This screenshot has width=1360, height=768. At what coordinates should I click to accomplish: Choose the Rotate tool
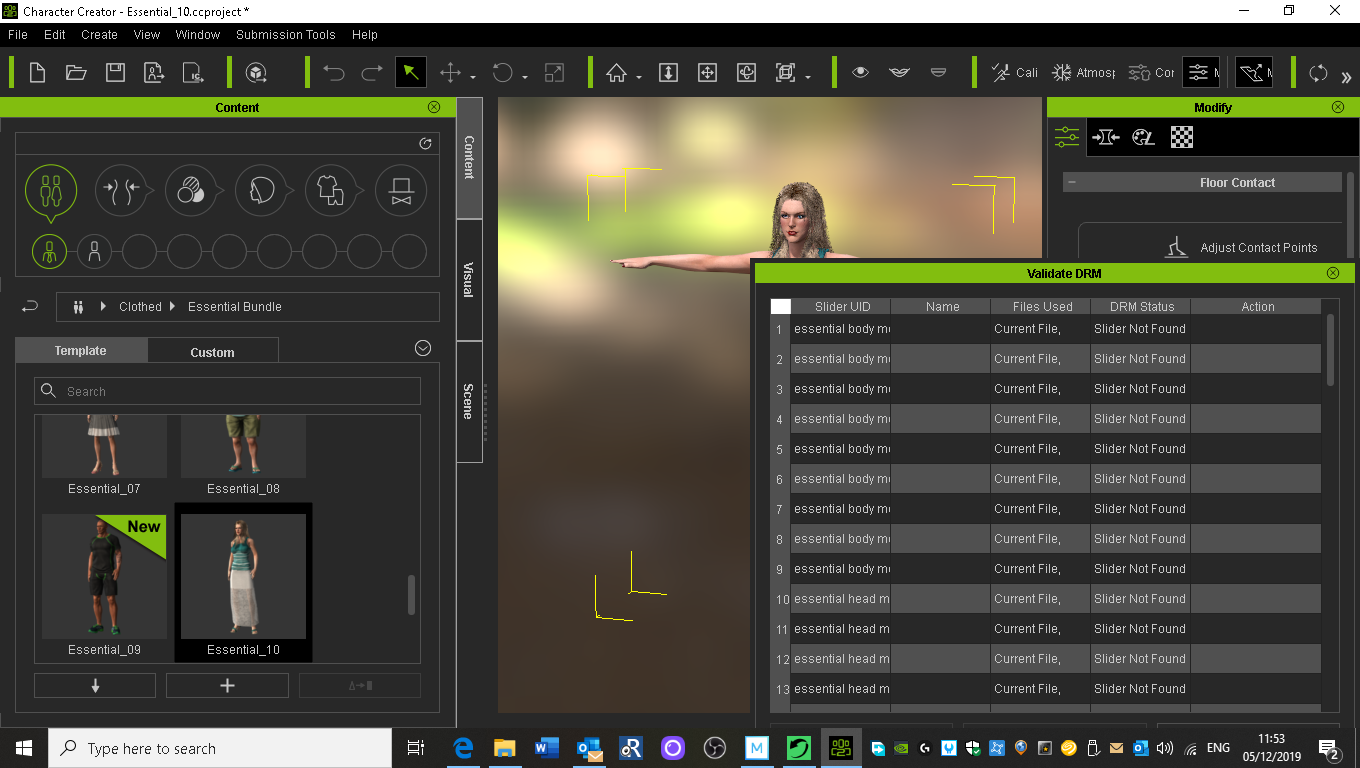[x=503, y=73]
